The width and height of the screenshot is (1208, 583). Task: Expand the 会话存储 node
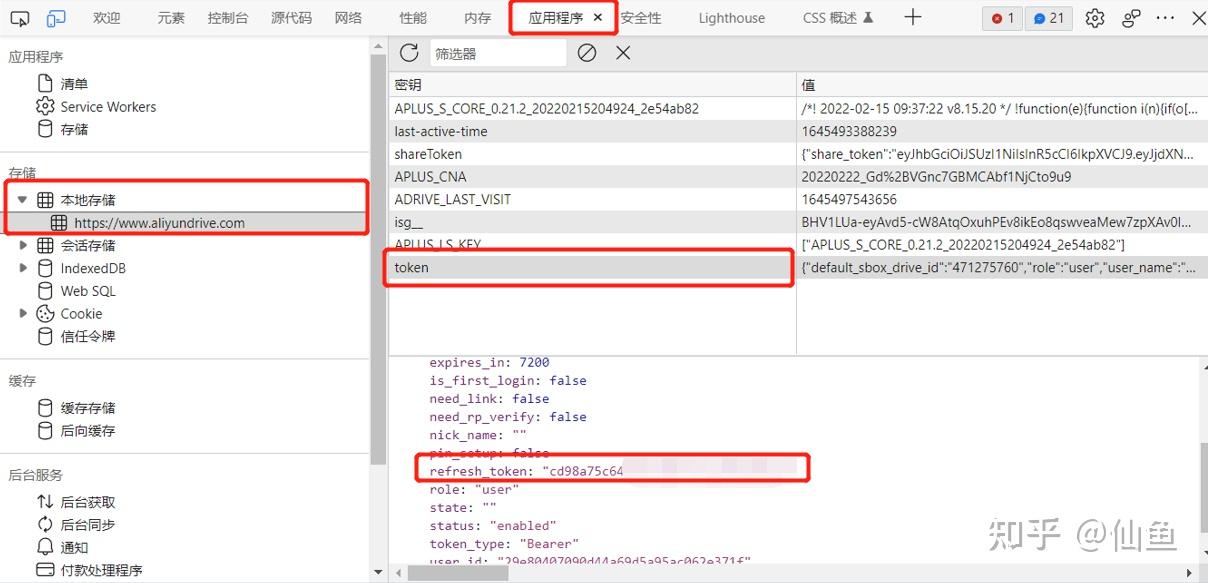click(x=23, y=245)
